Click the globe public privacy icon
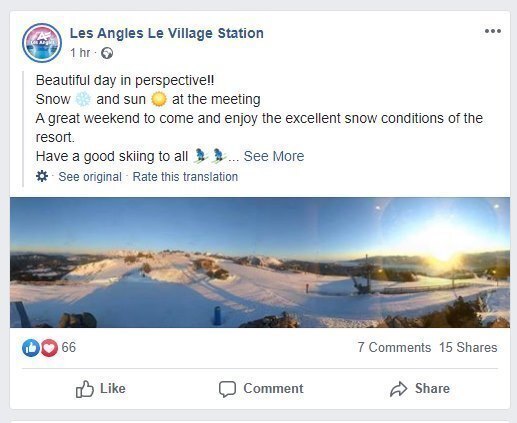 (x=107, y=53)
